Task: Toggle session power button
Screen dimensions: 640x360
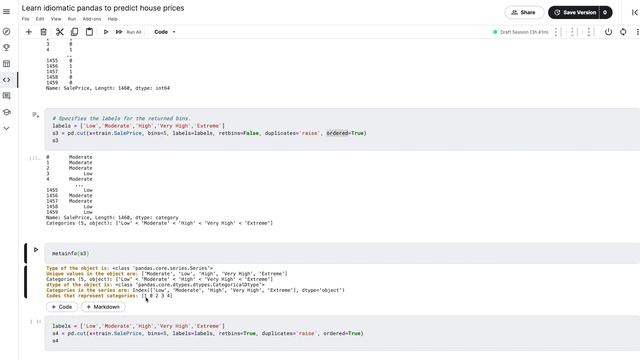Action: point(608,32)
